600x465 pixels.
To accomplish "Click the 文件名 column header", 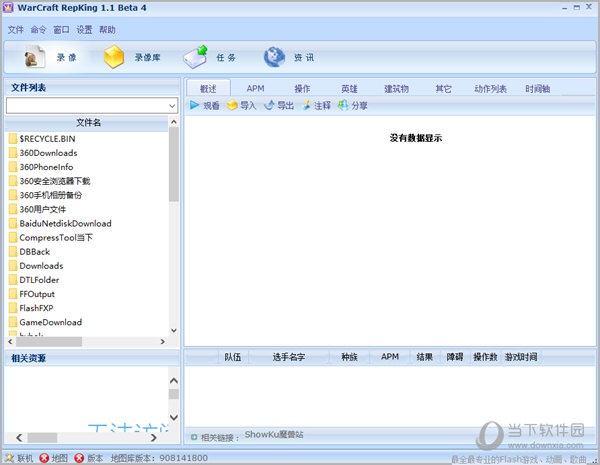I will click(x=87, y=122).
